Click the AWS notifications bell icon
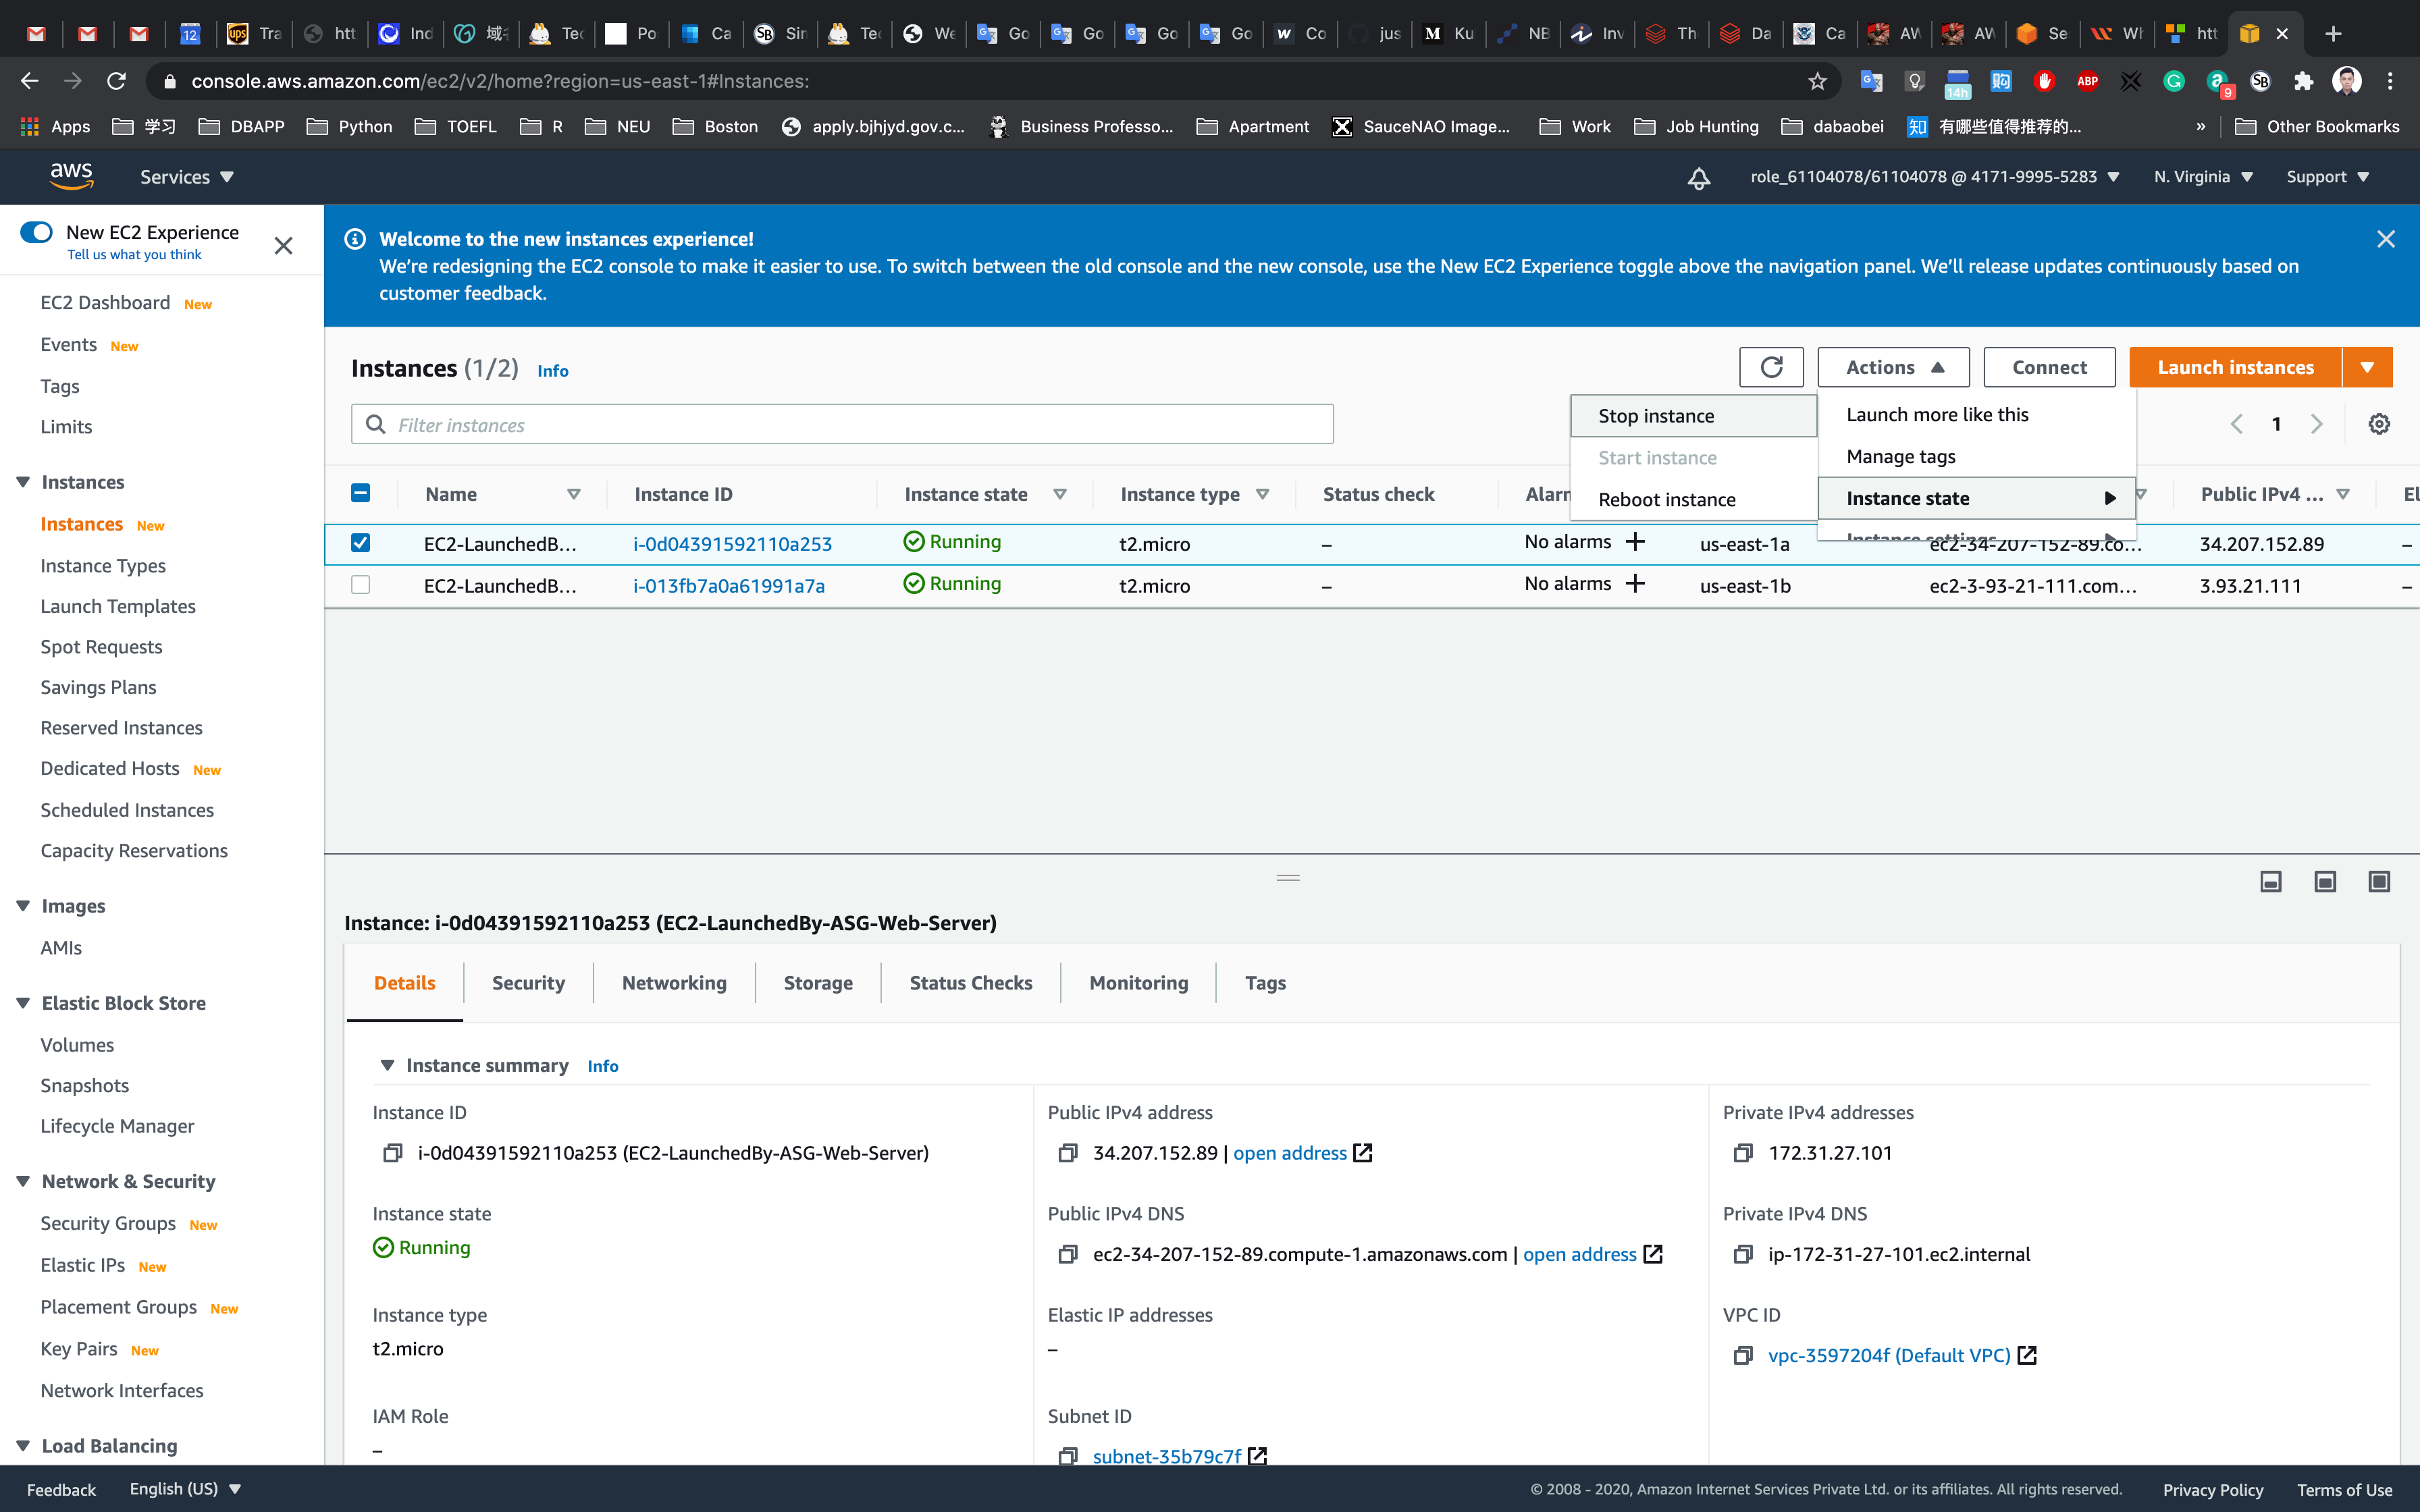The width and height of the screenshot is (2420, 1512). (x=1699, y=178)
